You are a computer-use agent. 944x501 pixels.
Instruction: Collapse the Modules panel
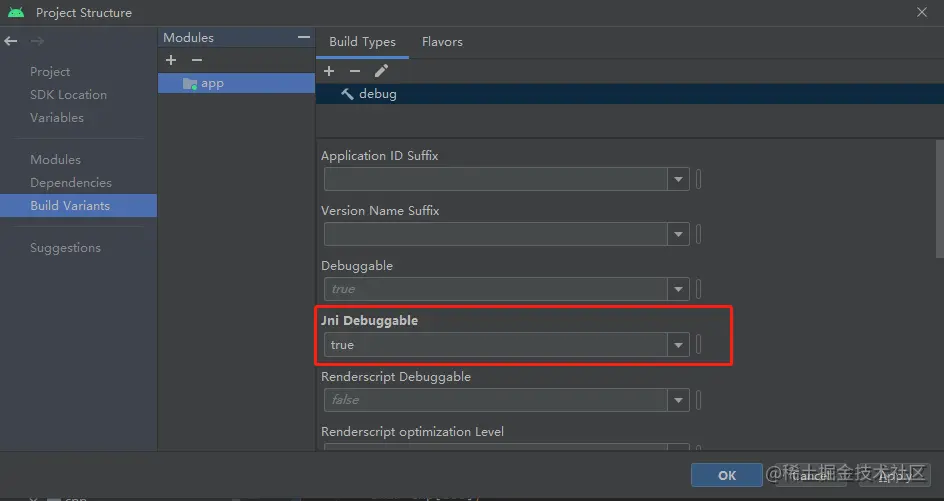pos(304,37)
